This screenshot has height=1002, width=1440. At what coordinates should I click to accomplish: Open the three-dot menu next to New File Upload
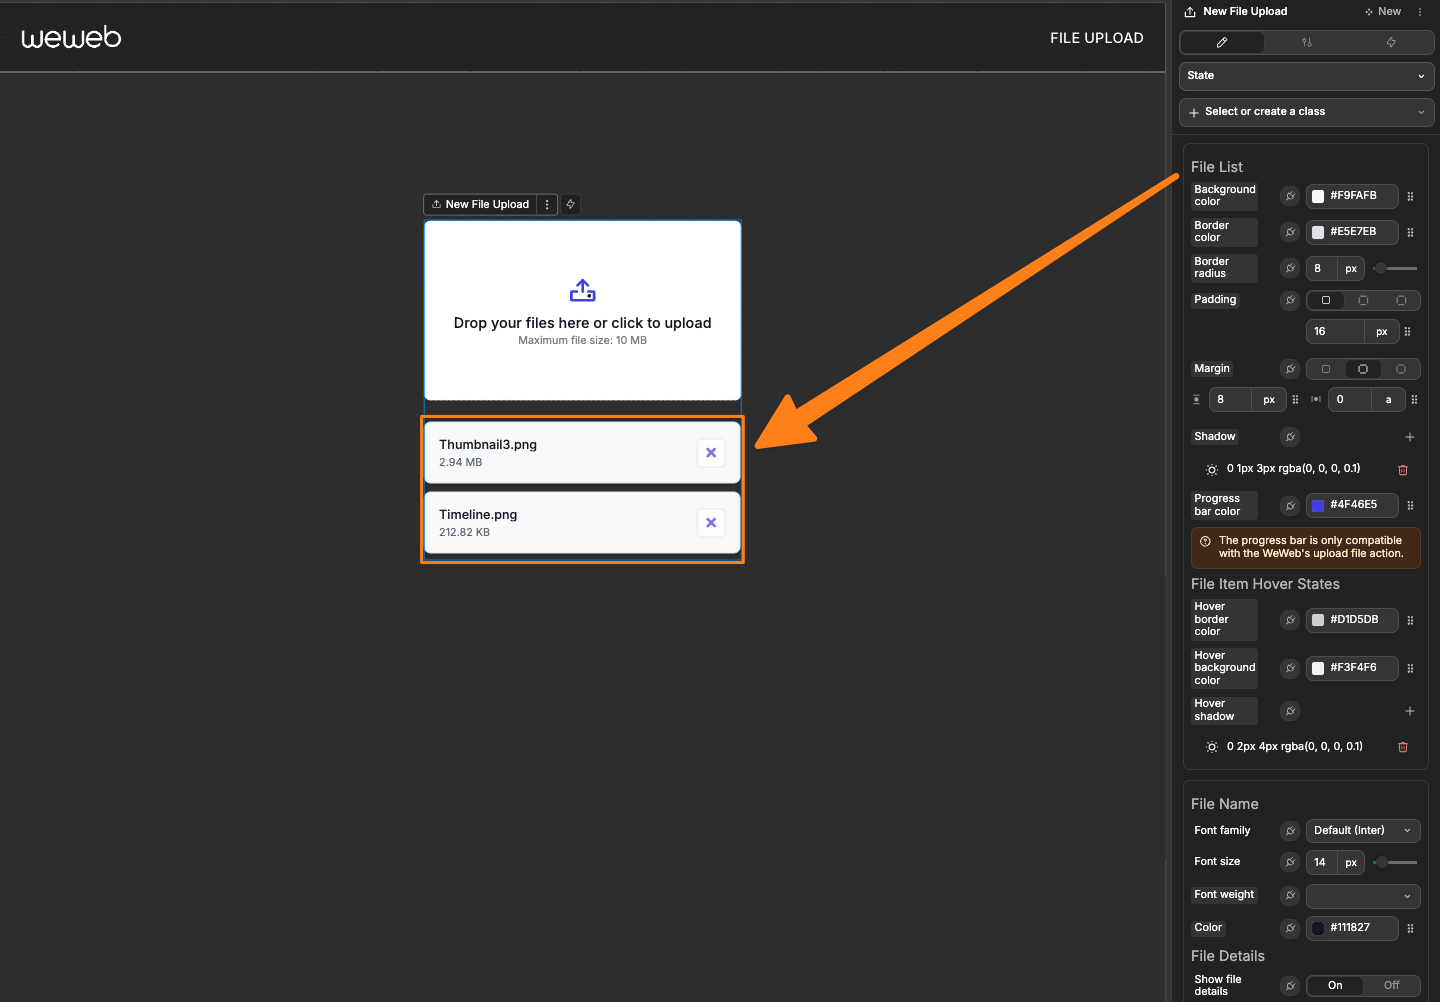547,204
